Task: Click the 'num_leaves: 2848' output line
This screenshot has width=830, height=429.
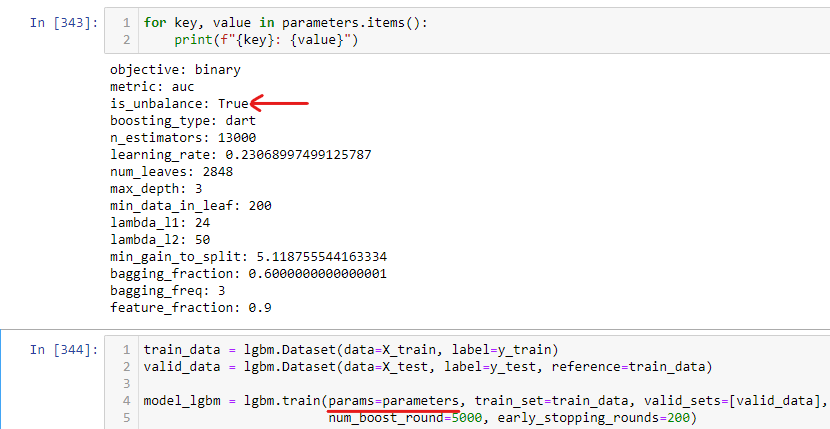Action: (x=172, y=172)
